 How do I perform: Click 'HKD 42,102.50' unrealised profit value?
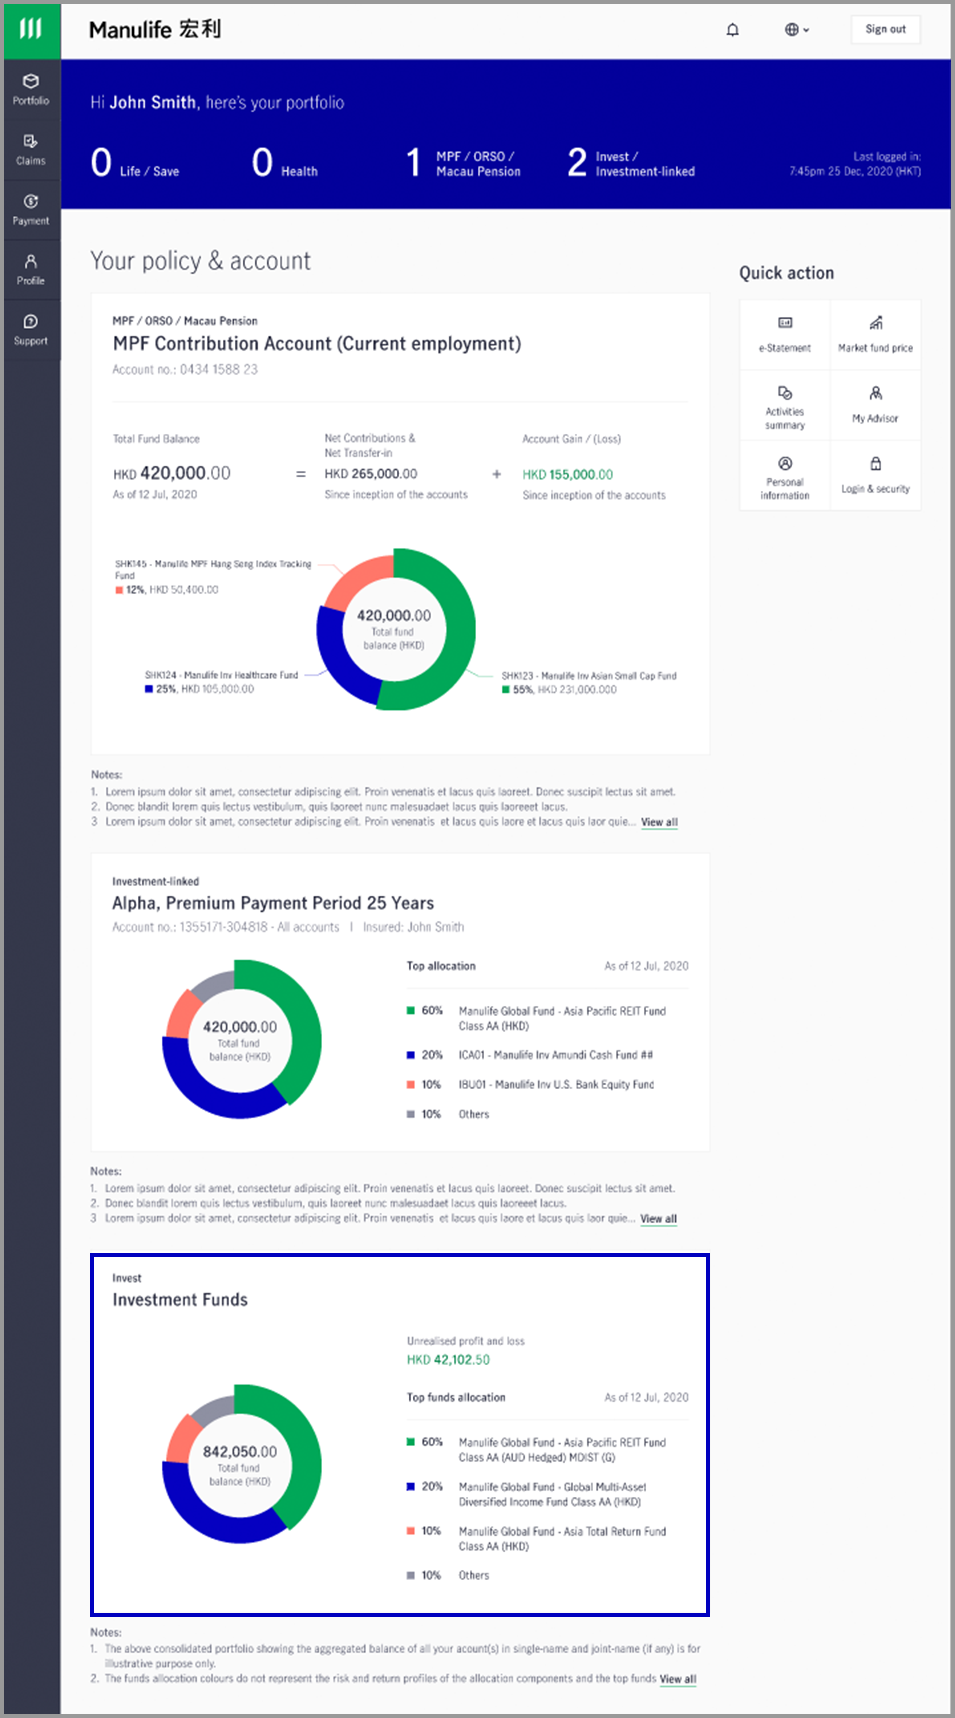[x=448, y=1360]
